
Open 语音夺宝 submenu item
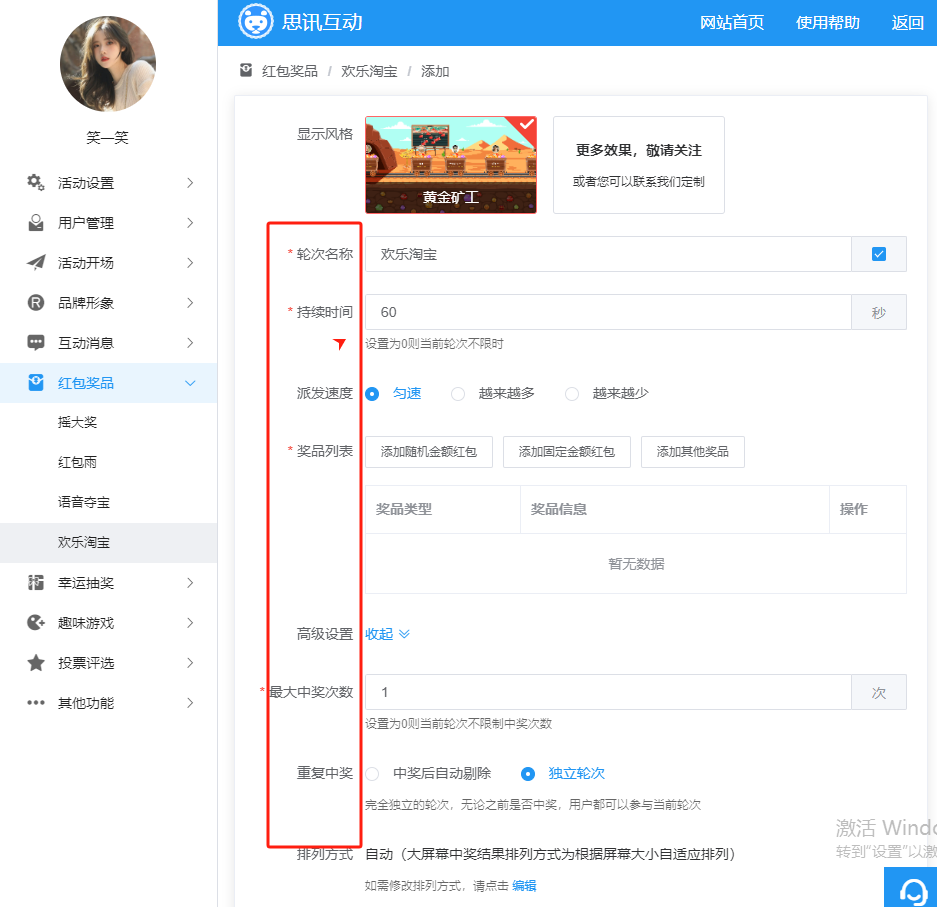click(108, 502)
